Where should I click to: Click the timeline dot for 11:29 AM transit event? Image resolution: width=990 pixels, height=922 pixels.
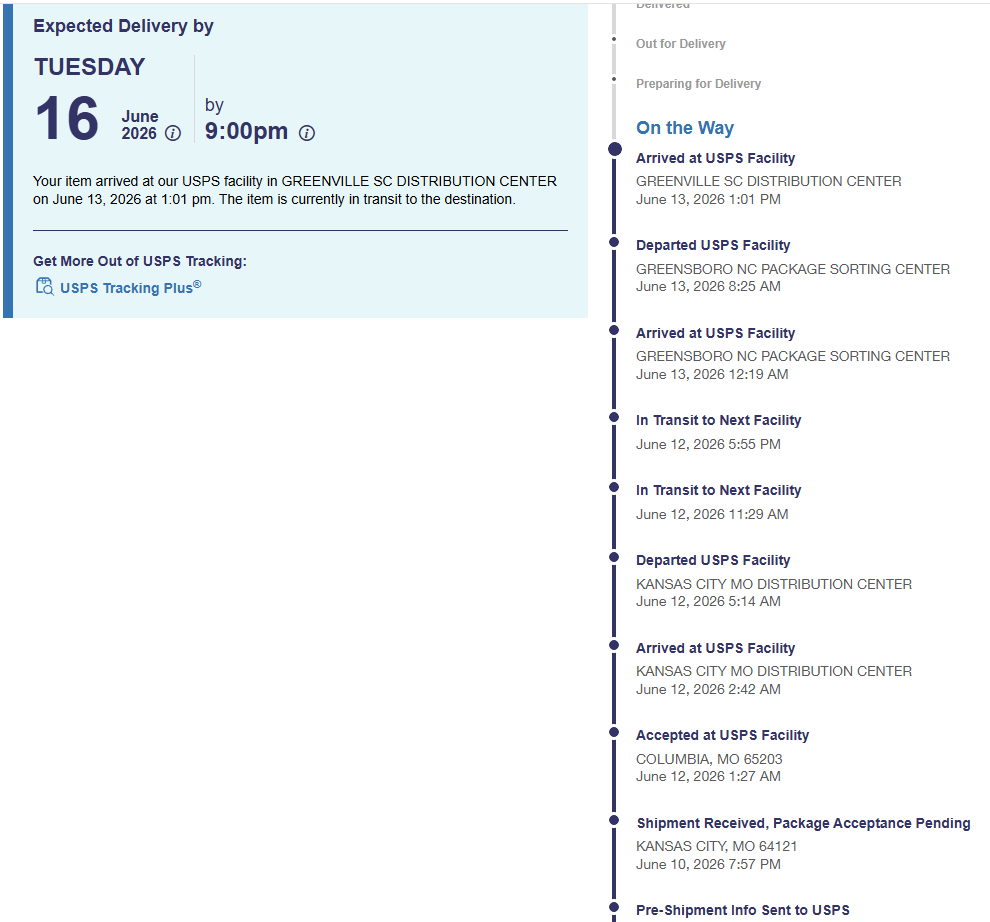coord(614,488)
